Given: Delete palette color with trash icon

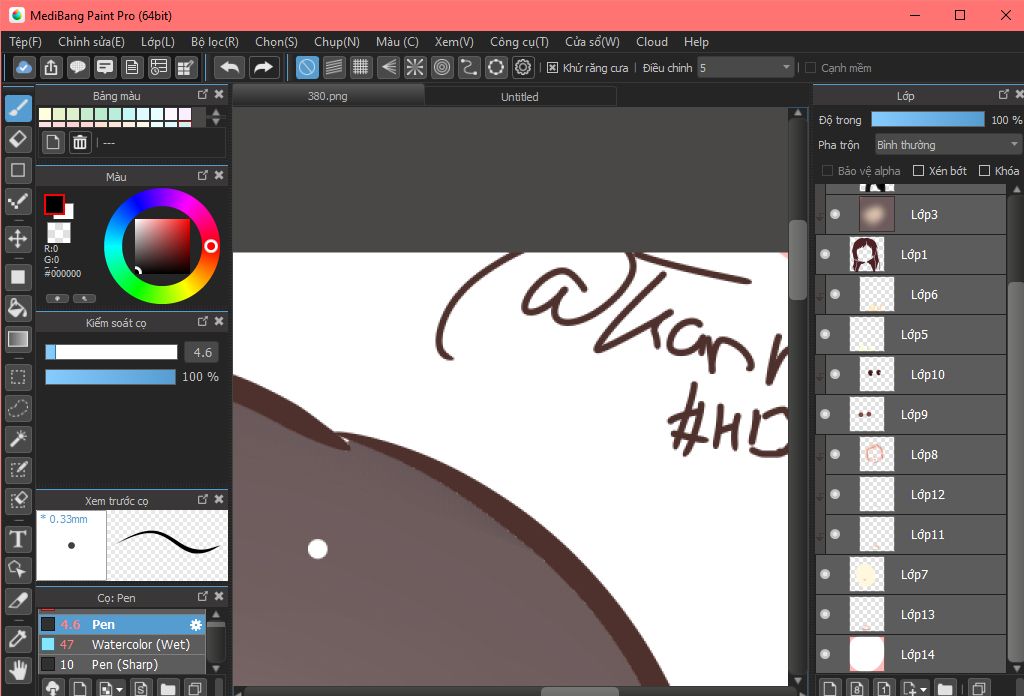Looking at the screenshot, I should [80, 142].
